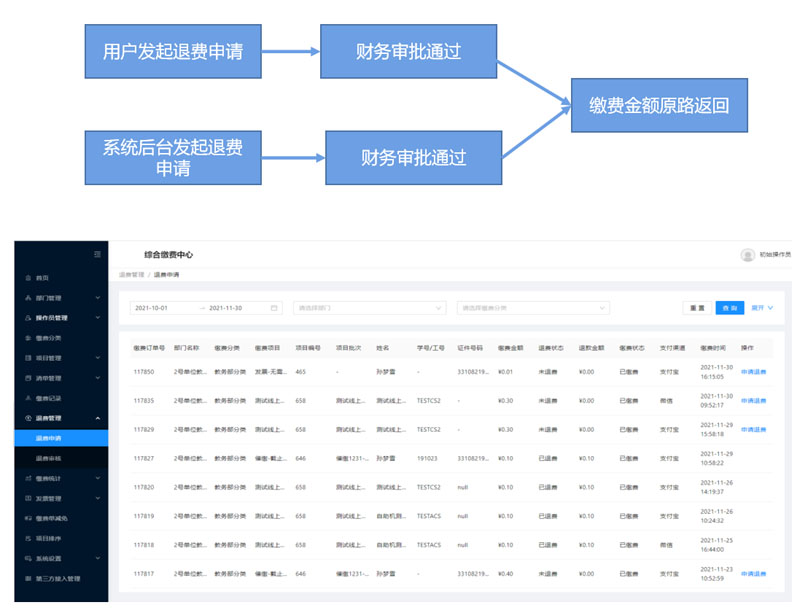
Task: Click the blue 查询 search button
Action: pyautogui.click(x=729, y=308)
